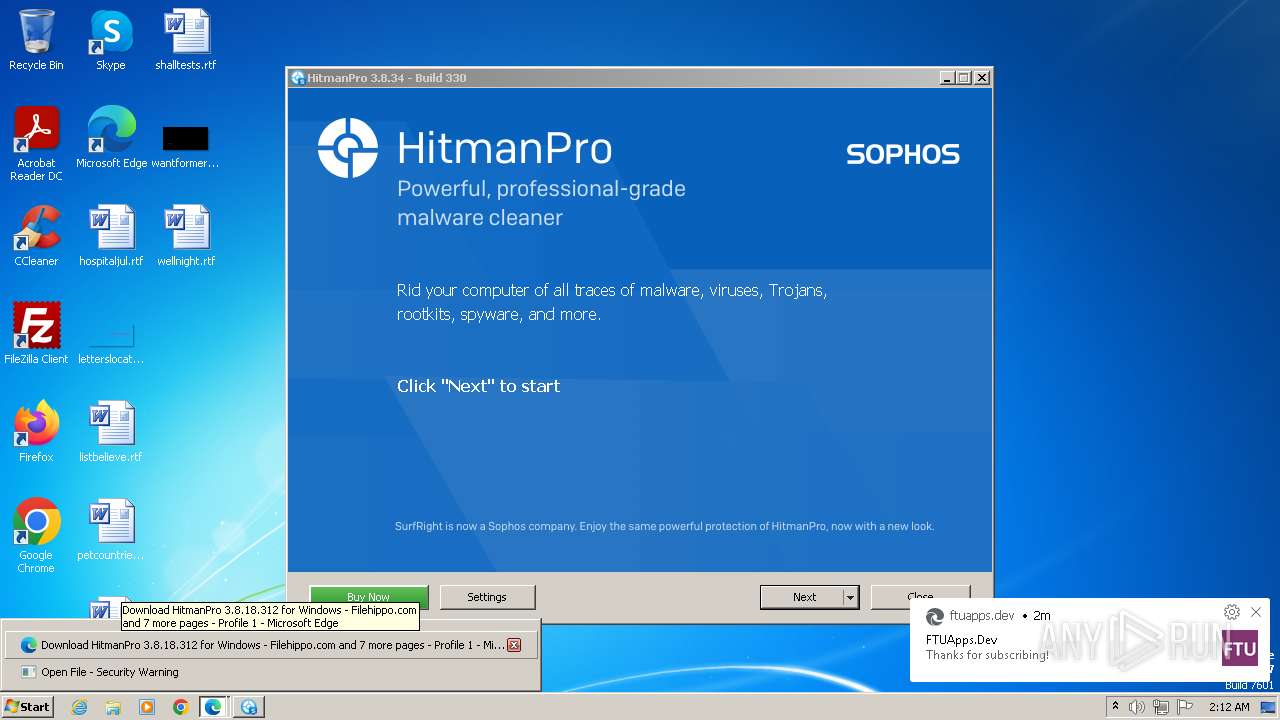The image size is (1280, 720).
Task: Open the Skype desktop shortcut
Action: pos(111,40)
